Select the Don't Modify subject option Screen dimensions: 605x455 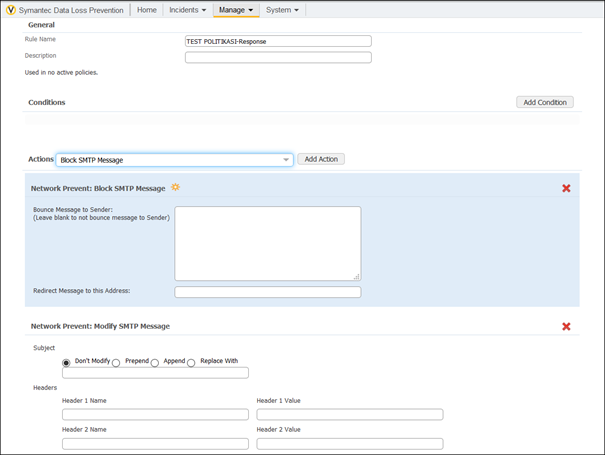click(66, 363)
